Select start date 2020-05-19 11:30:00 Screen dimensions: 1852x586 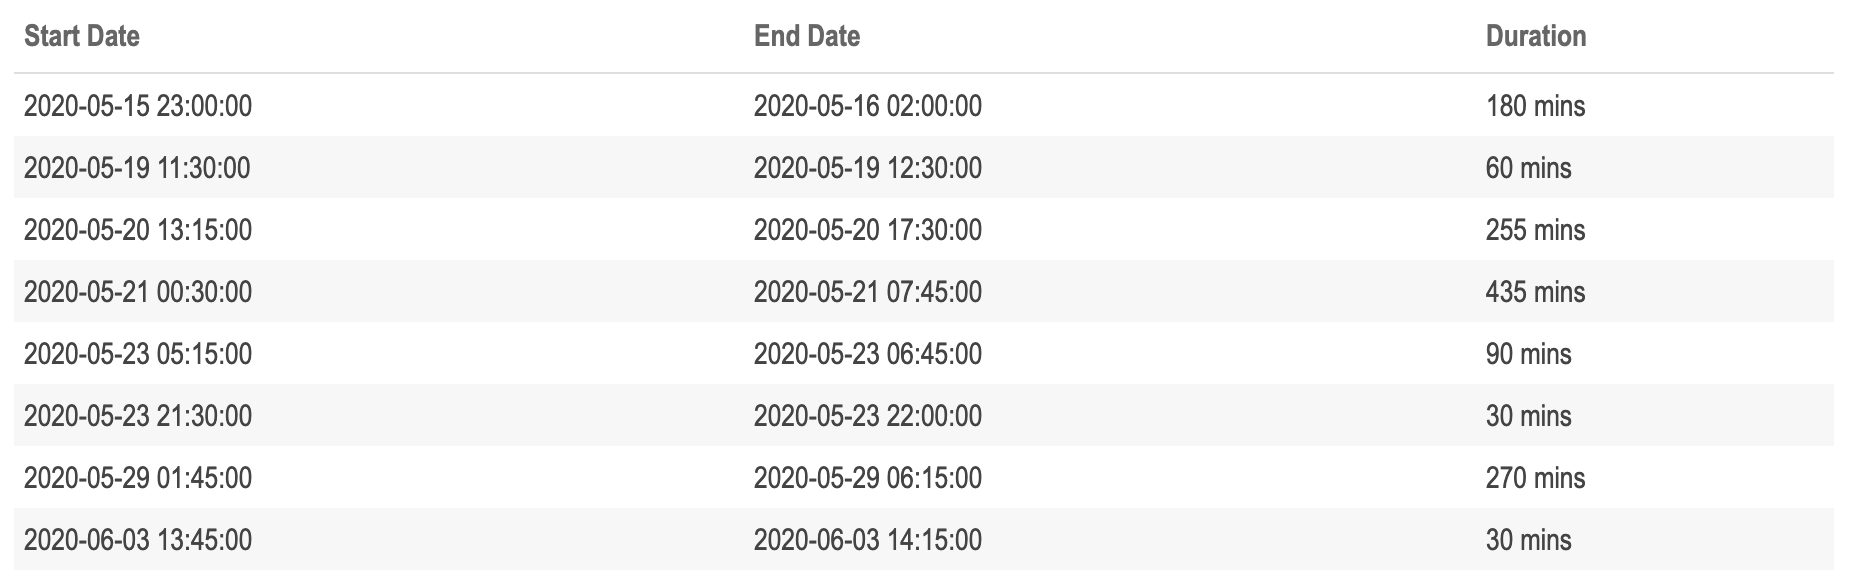pos(137,168)
